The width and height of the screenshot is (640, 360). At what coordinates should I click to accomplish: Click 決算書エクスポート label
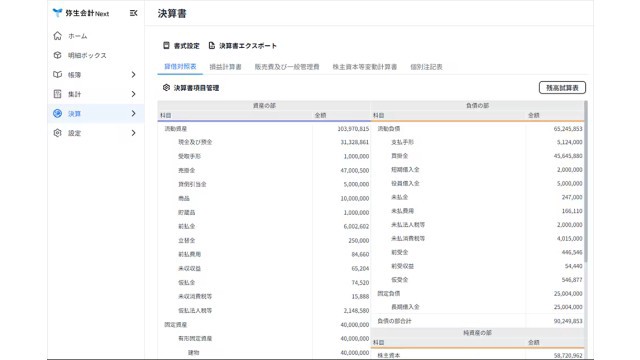click(x=248, y=46)
